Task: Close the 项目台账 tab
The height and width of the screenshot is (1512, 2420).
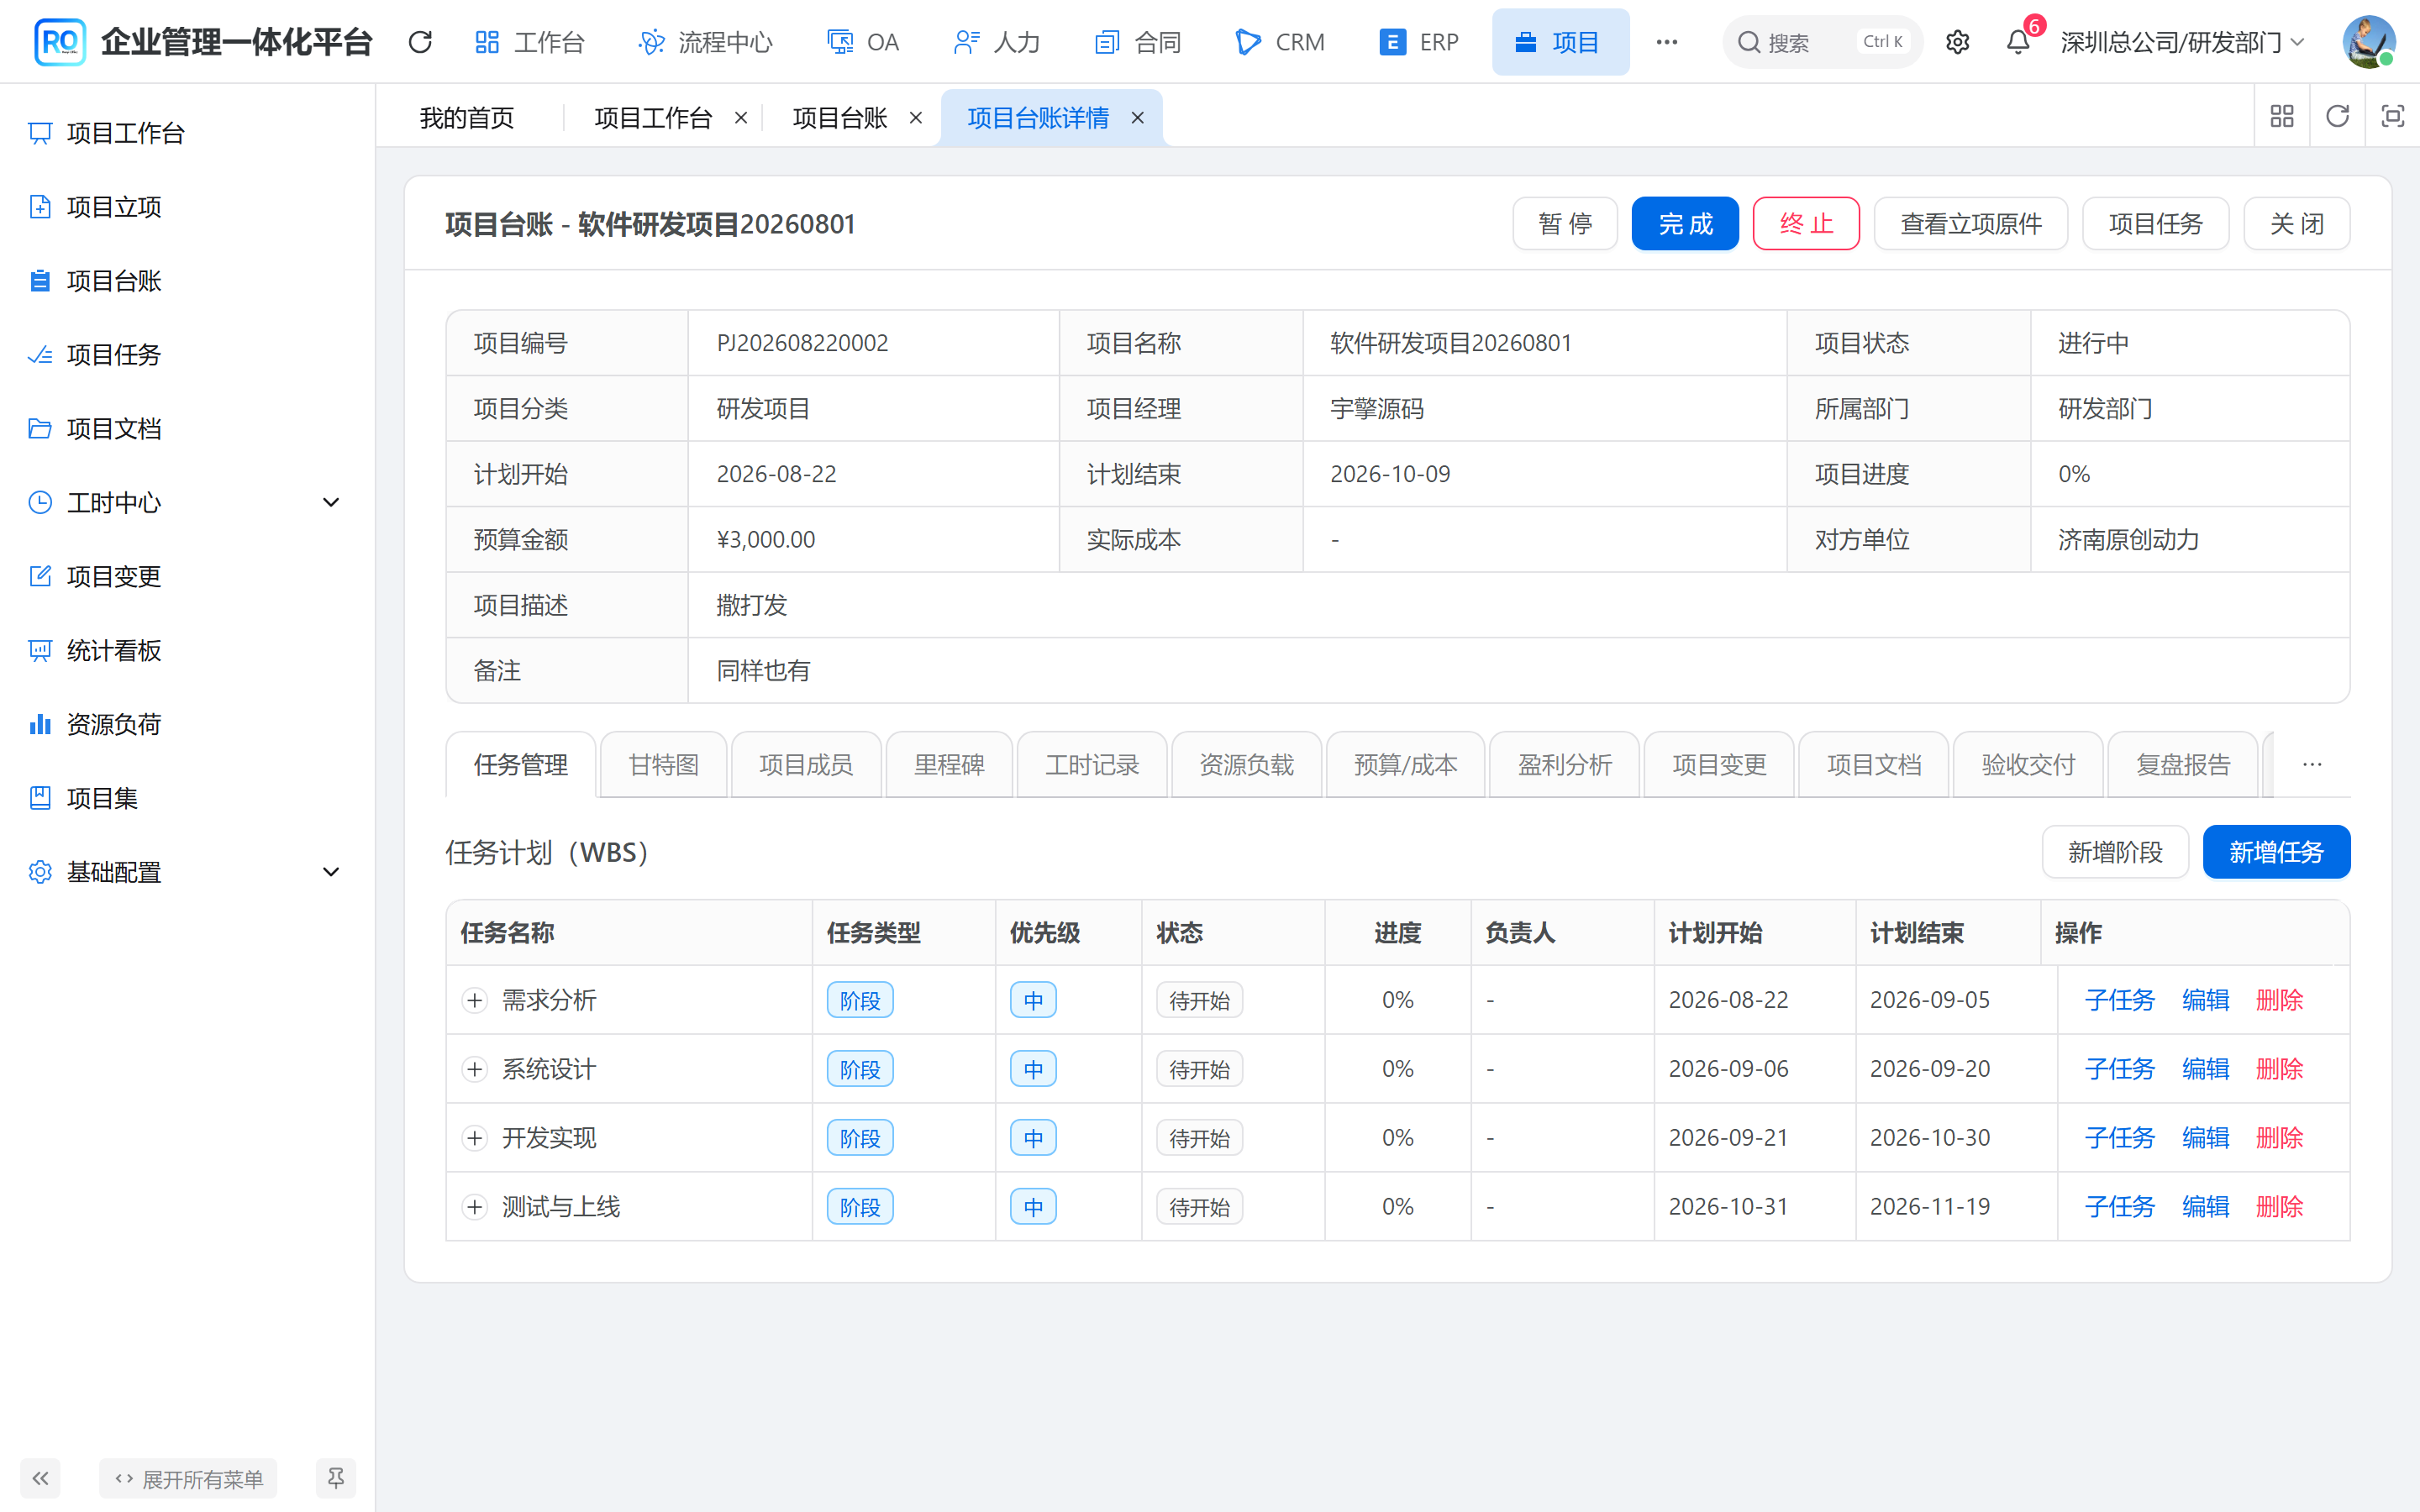Action: [x=915, y=118]
